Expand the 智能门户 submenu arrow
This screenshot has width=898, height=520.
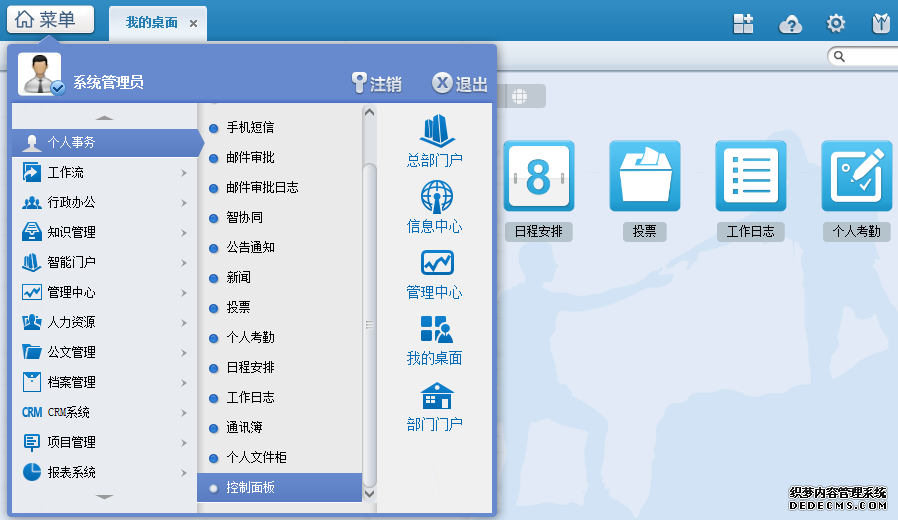184,263
